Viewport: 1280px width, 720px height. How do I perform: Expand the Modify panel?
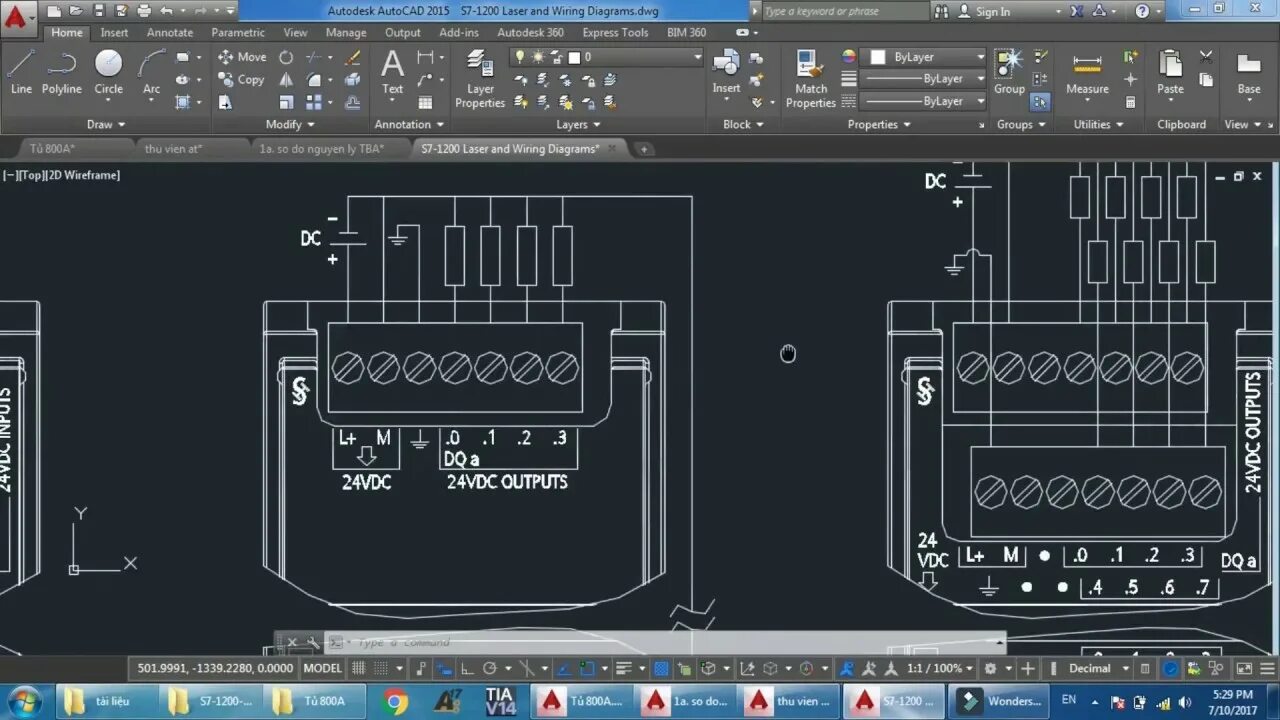coord(290,125)
